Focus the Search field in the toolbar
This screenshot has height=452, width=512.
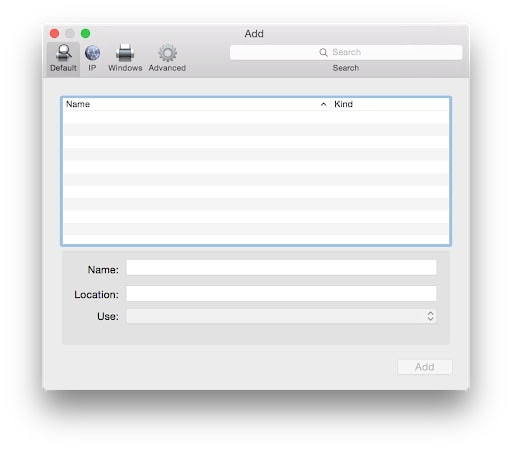pos(346,52)
